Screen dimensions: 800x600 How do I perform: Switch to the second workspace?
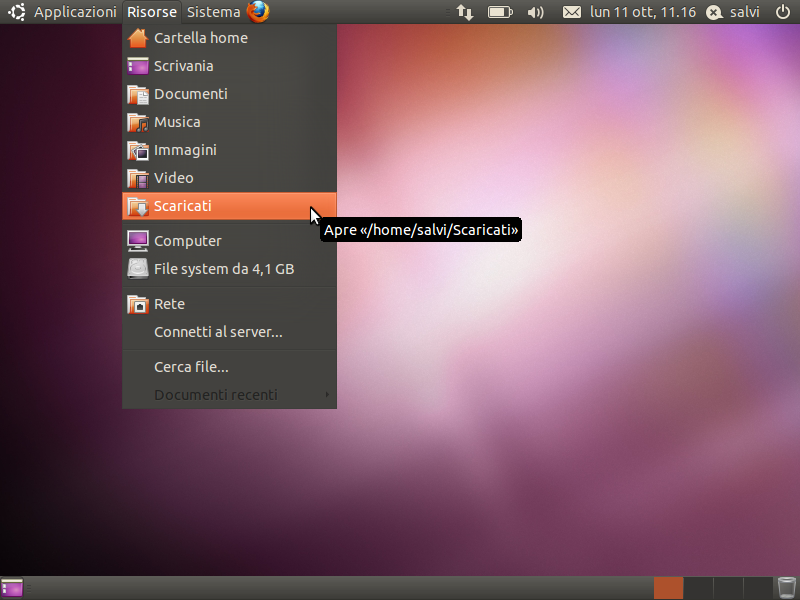698,588
